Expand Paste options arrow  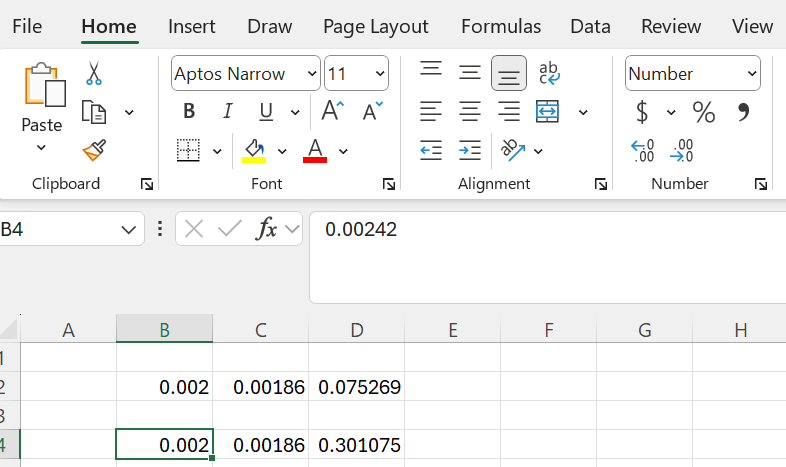click(41, 147)
